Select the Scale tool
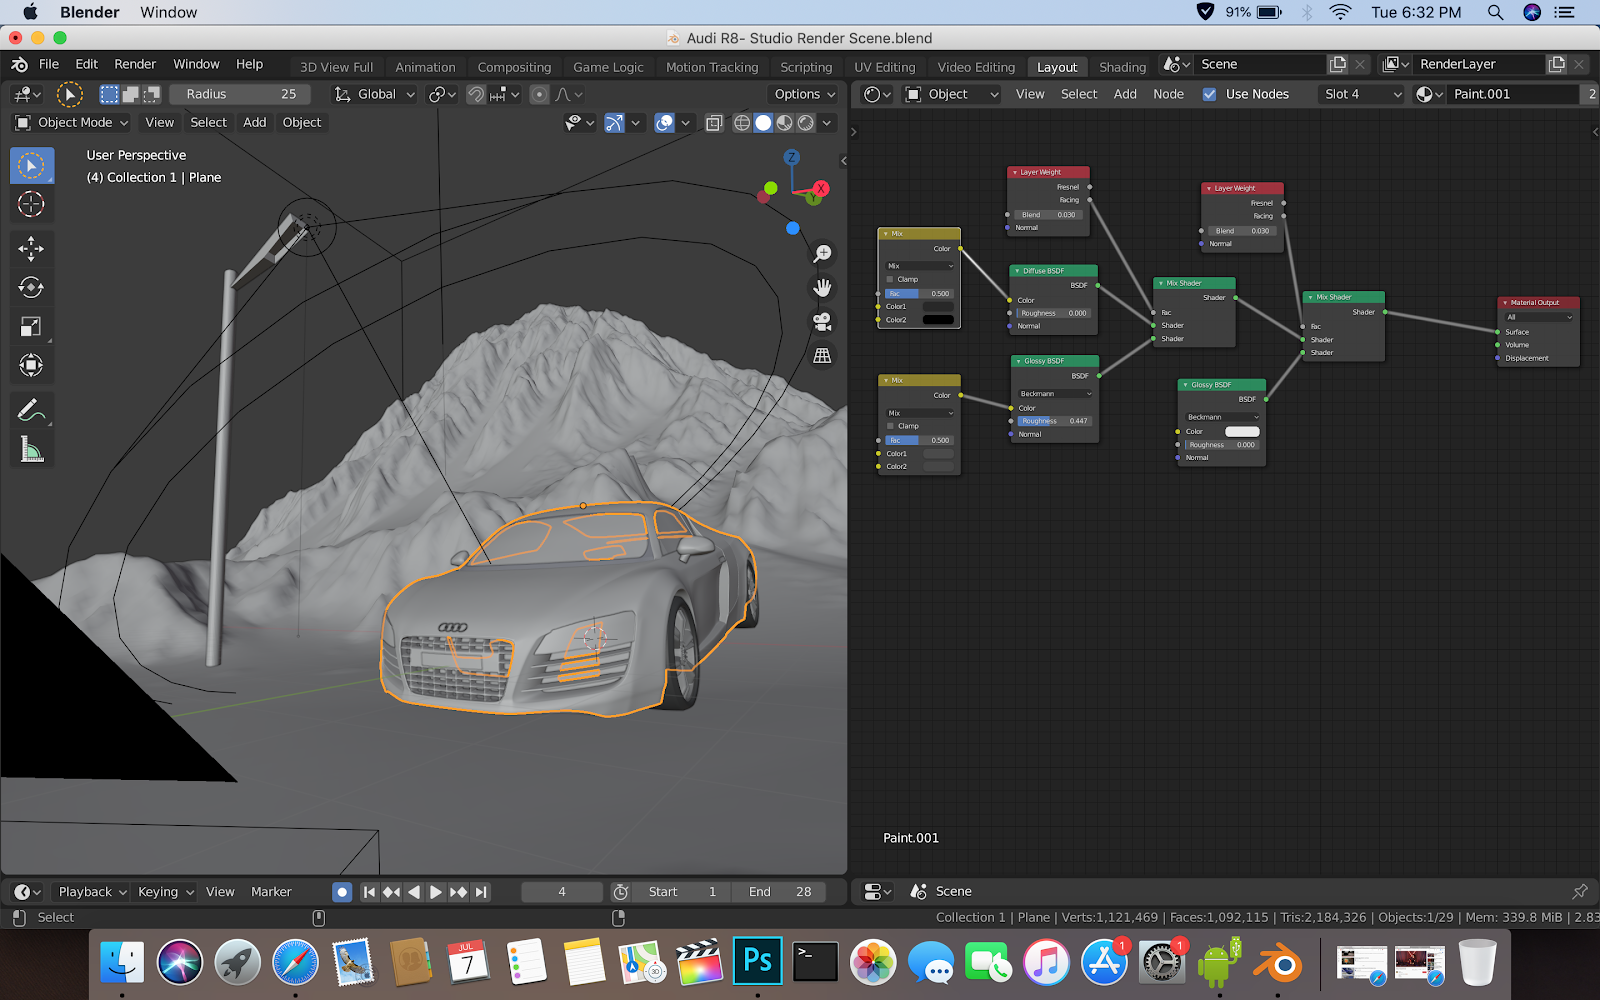Viewport: 1600px width, 1000px height. pos(32,326)
